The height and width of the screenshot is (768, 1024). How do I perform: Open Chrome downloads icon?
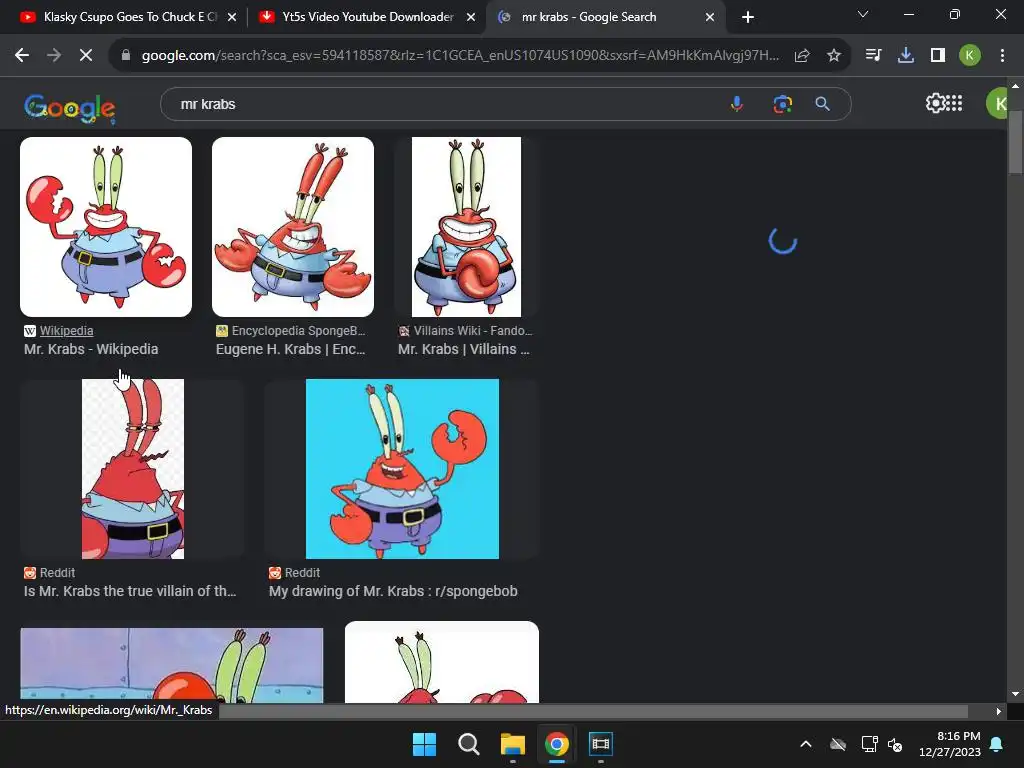point(906,56)
